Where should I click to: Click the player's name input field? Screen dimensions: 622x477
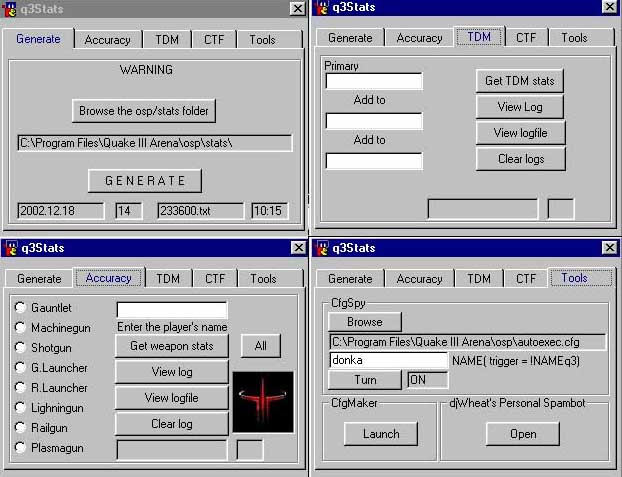[x=172, y=310]
